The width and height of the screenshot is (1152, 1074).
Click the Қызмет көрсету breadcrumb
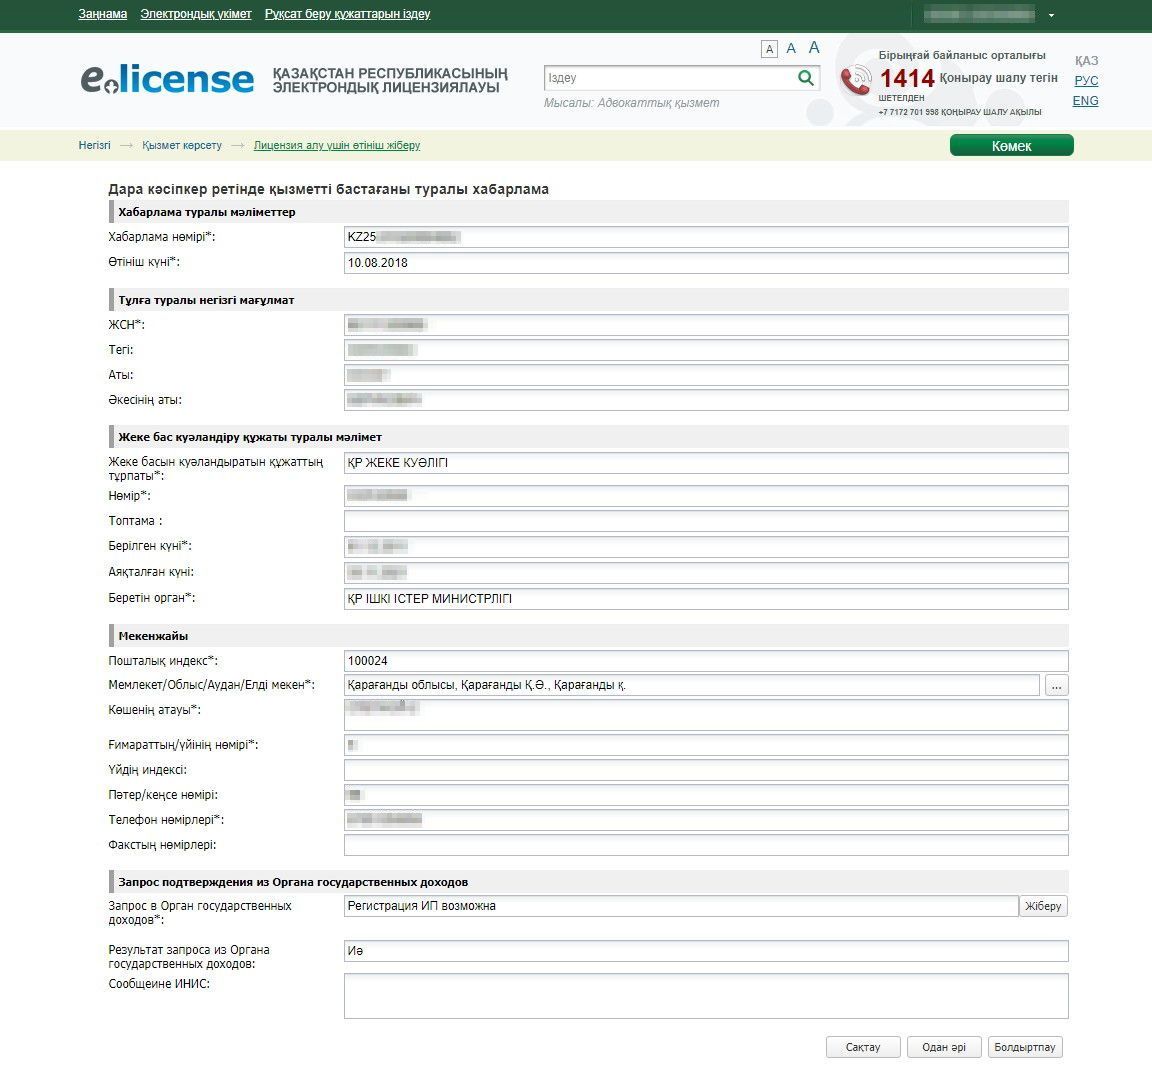[x=182, y=145]
